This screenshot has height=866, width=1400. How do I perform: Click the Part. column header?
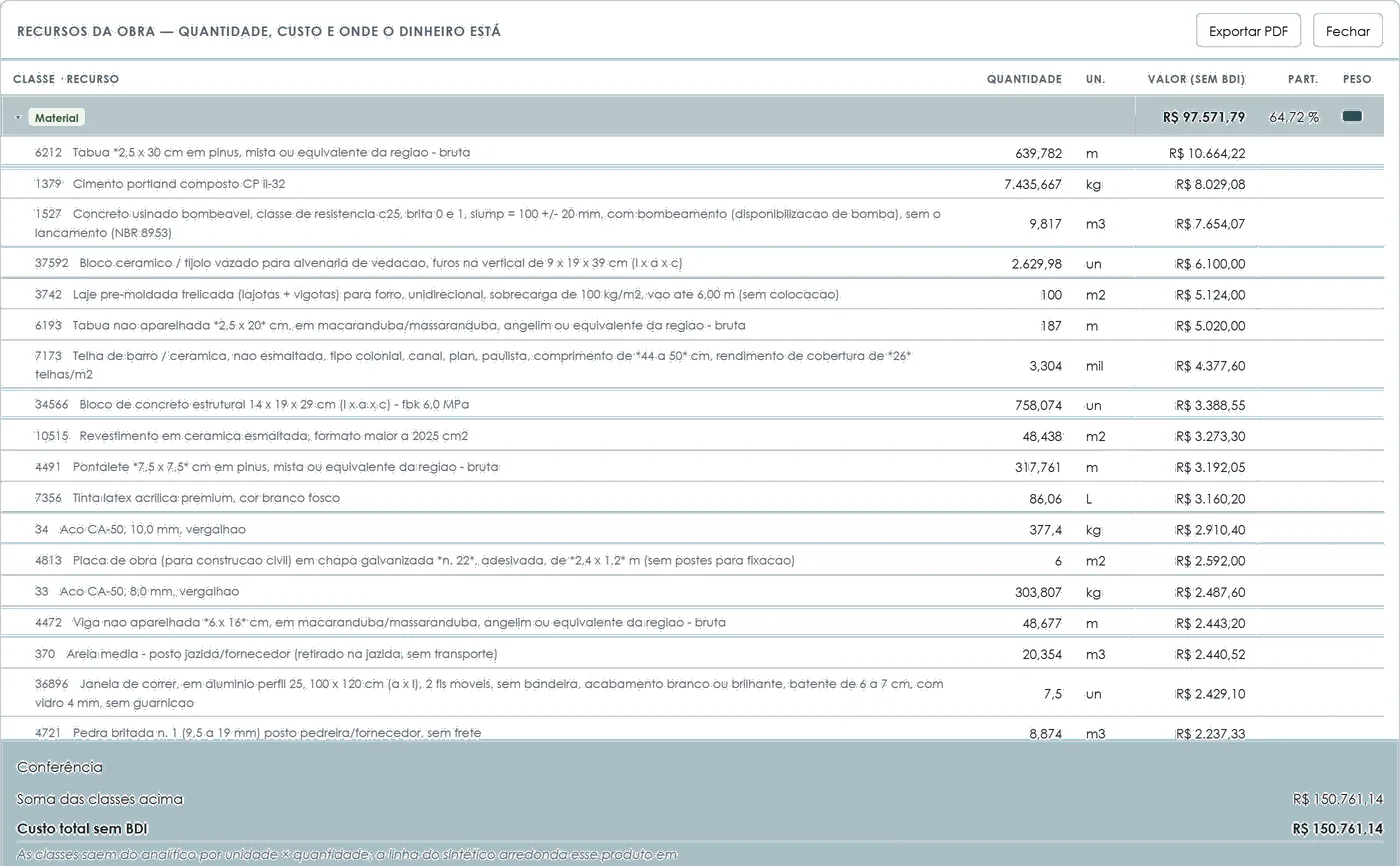click(x=1303, y=79)
